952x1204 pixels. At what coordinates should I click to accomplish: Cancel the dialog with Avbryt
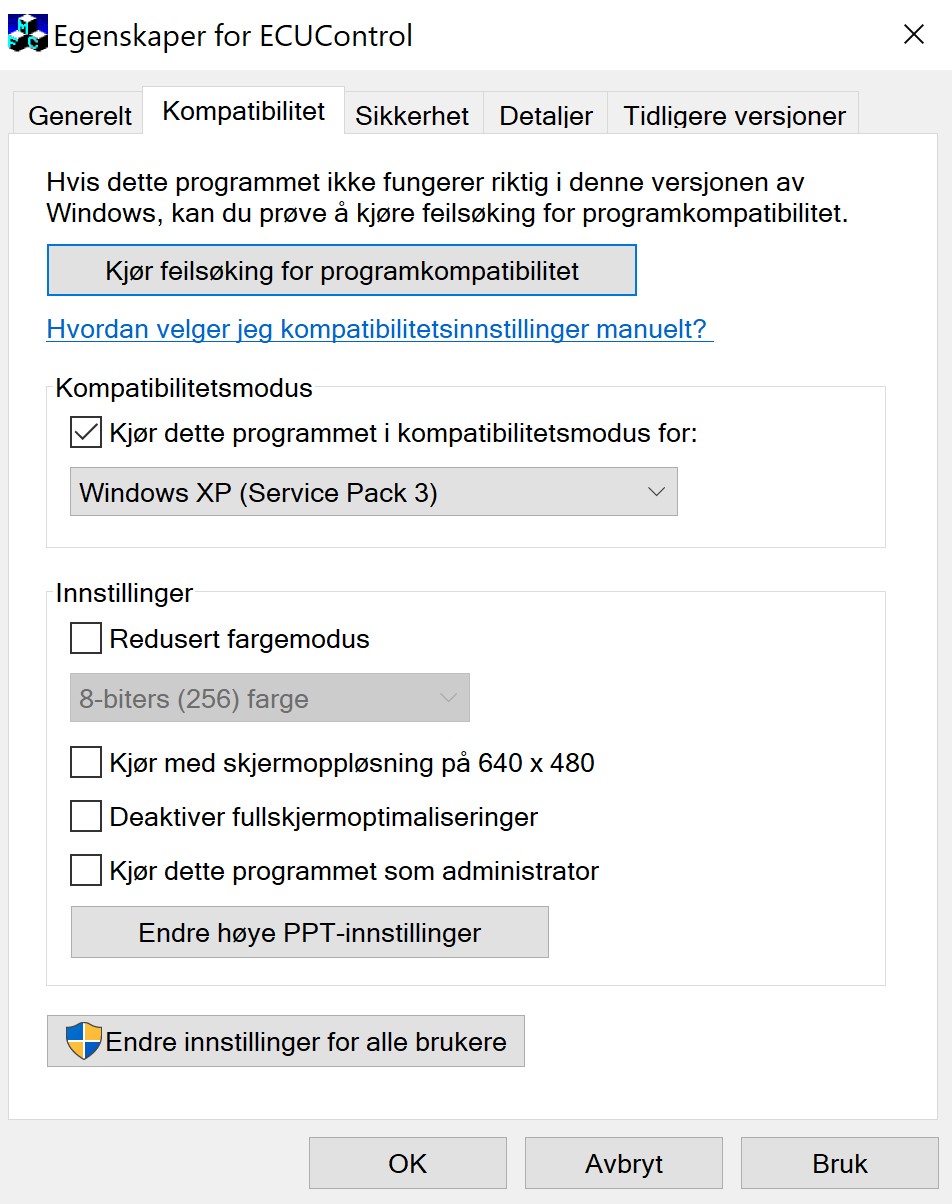623,1163
